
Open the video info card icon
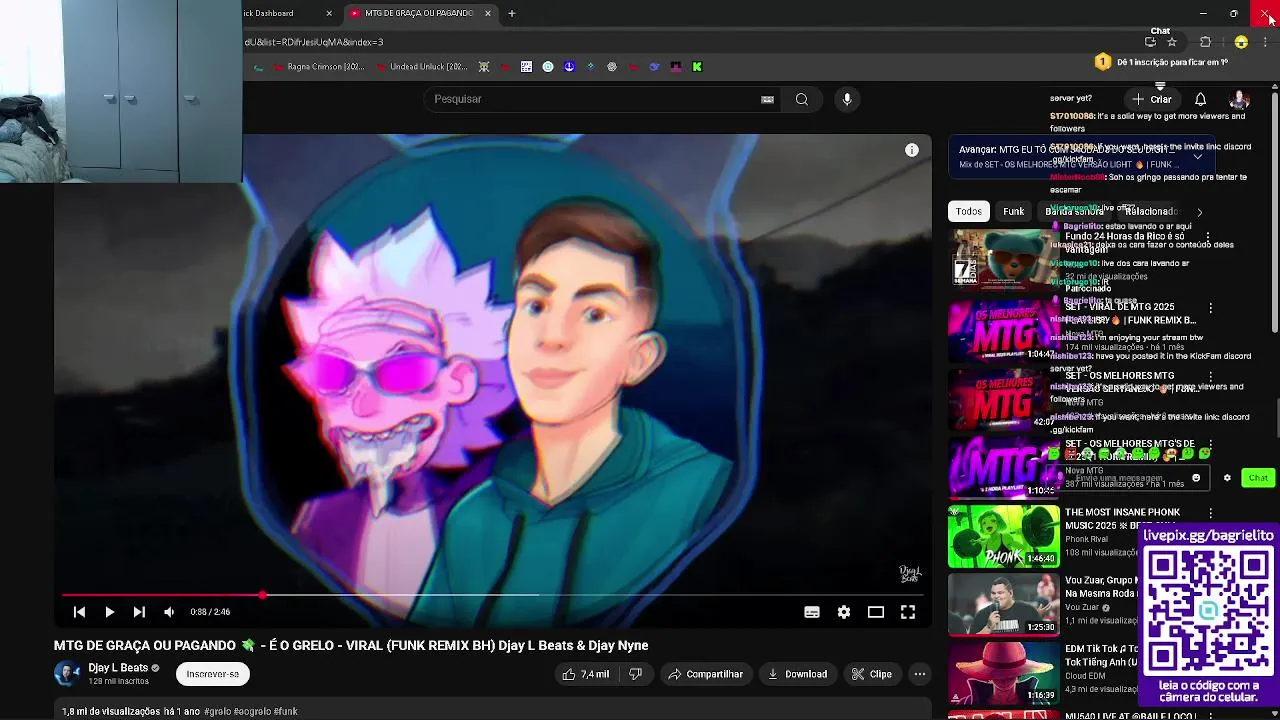point(912,150)
